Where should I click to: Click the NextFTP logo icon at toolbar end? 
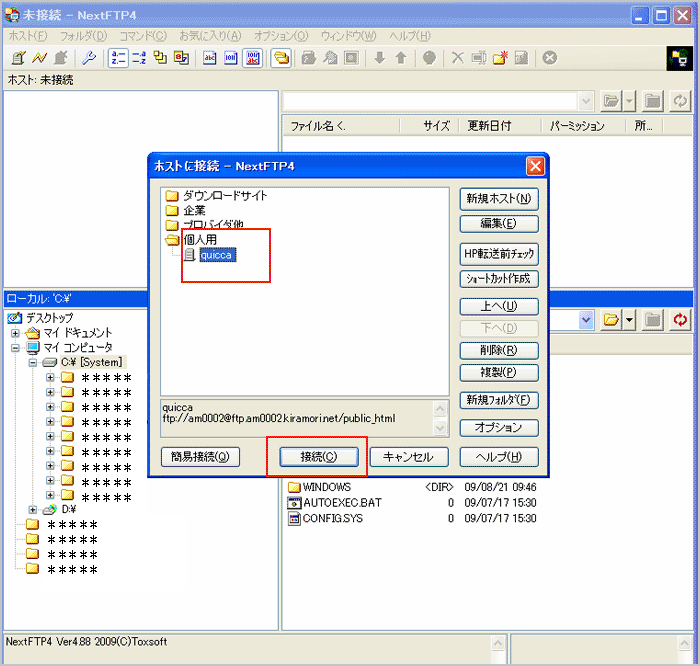(x=679, y=58)
